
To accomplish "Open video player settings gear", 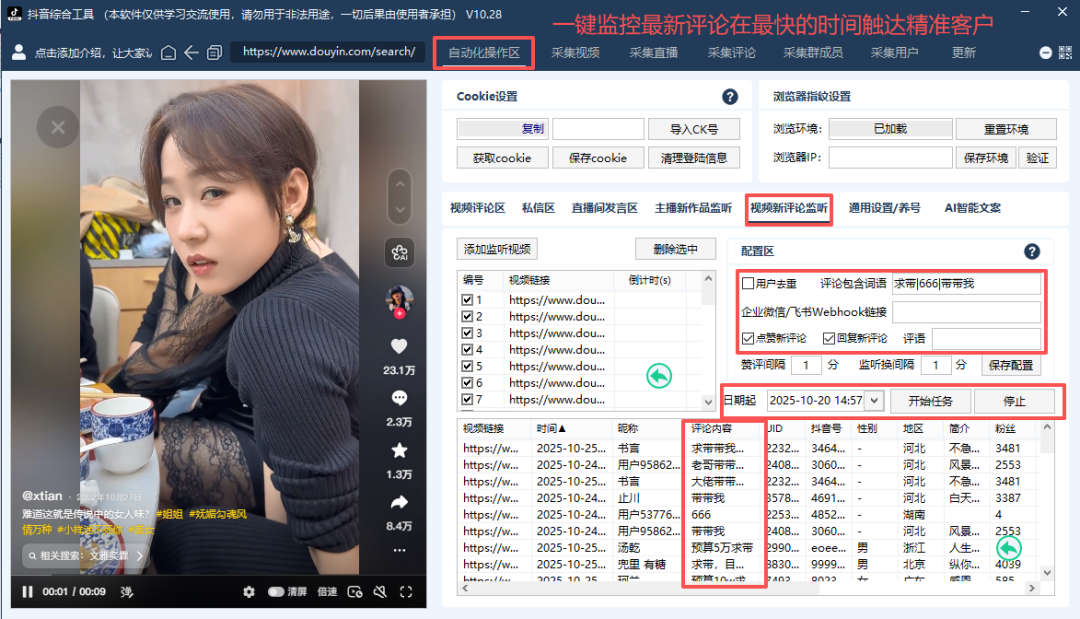I will pyautogui.click(x=249, y=591).
